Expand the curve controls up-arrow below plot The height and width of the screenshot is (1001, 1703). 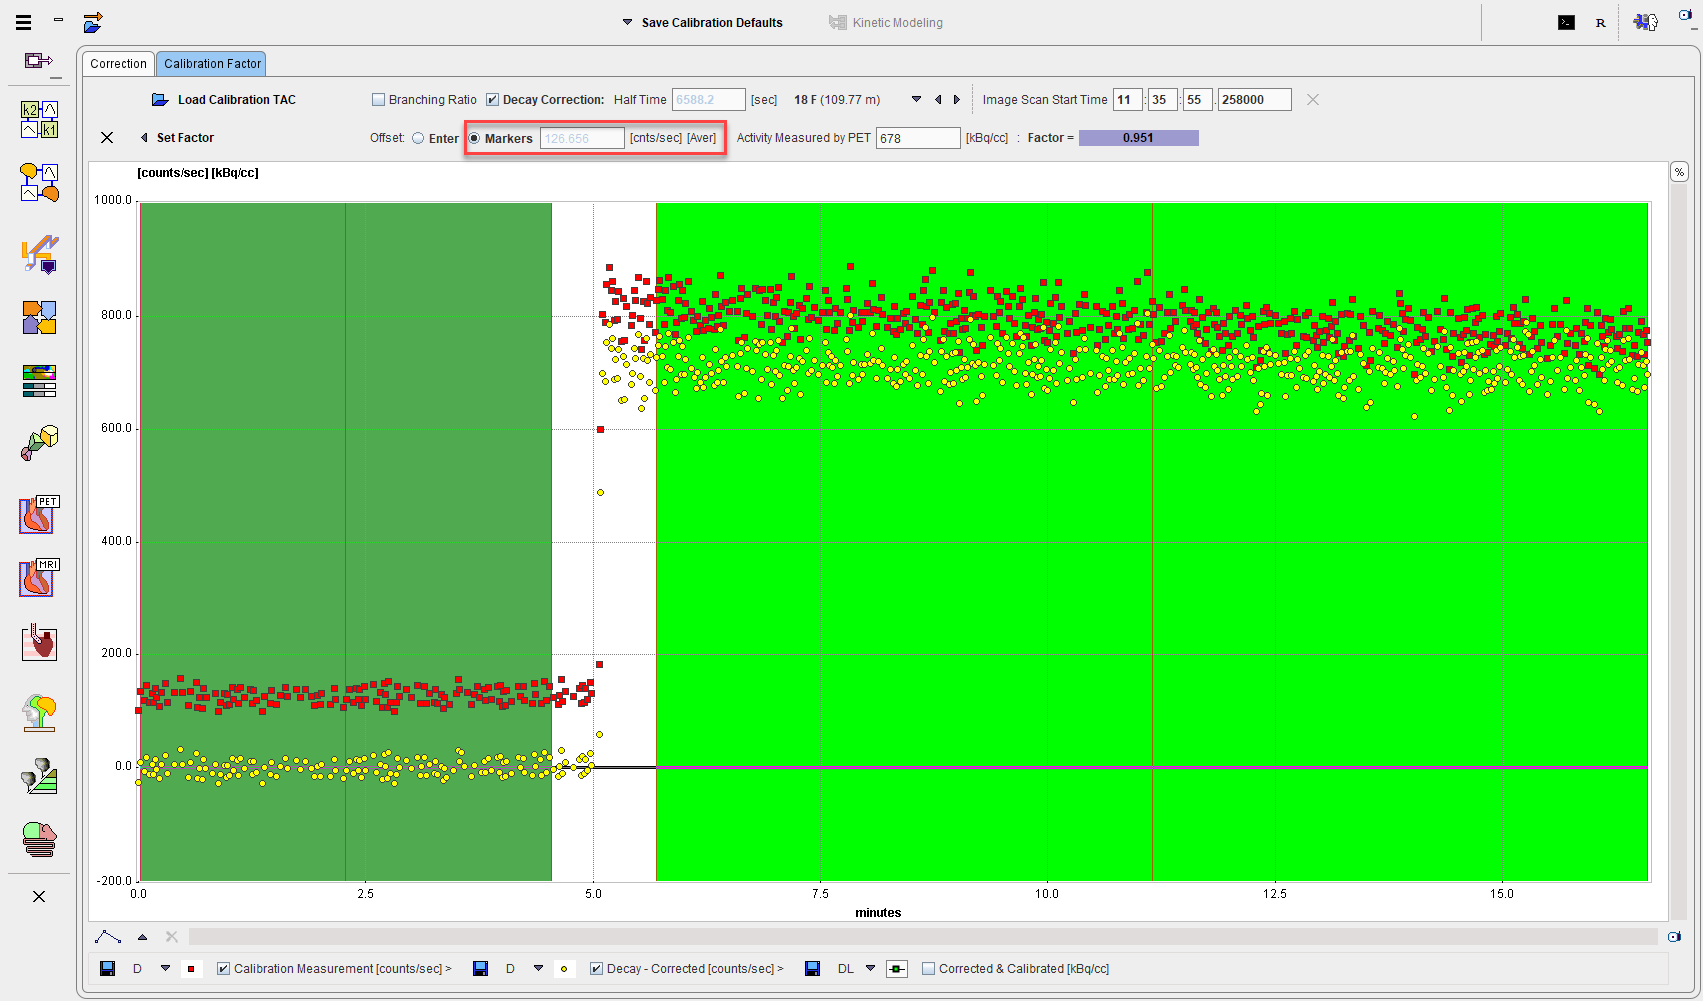[x=142, y=937]
